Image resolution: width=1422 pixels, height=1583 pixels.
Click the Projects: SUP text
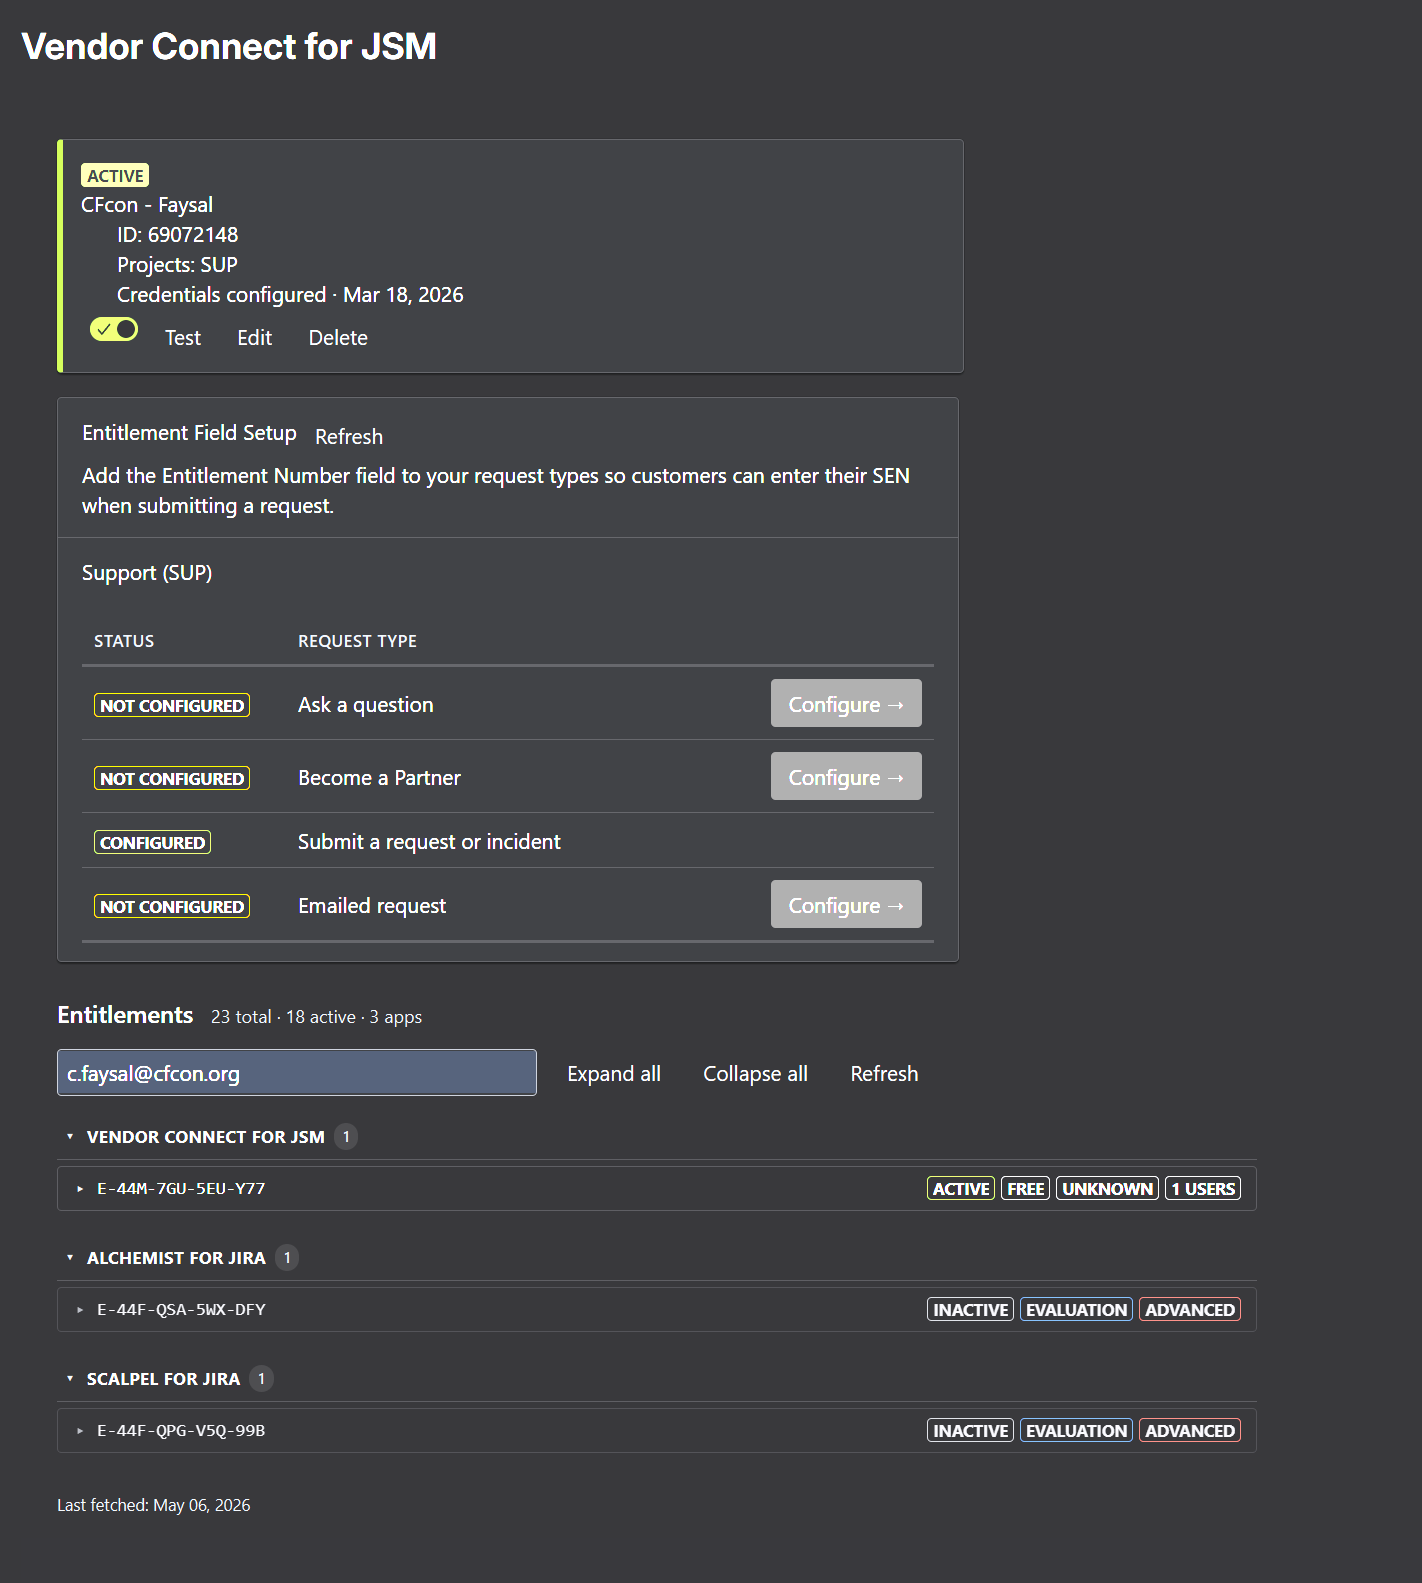[177, 265]
